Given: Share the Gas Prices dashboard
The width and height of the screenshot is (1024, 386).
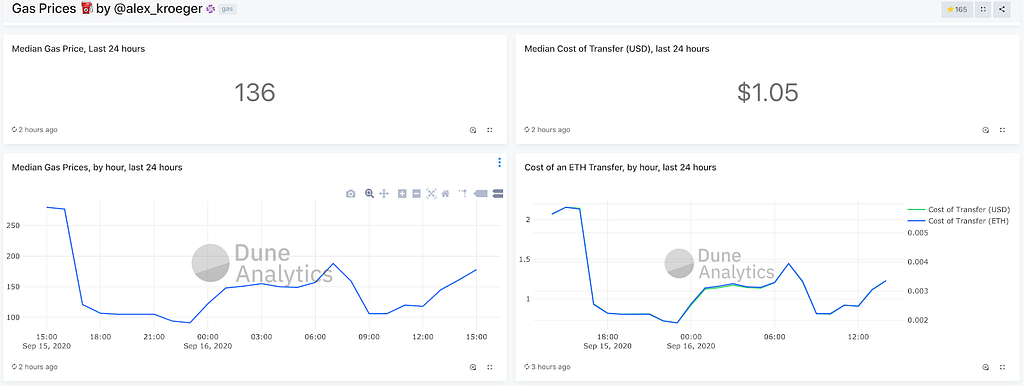Looking at the screenshot, I should coord(1002,9).
